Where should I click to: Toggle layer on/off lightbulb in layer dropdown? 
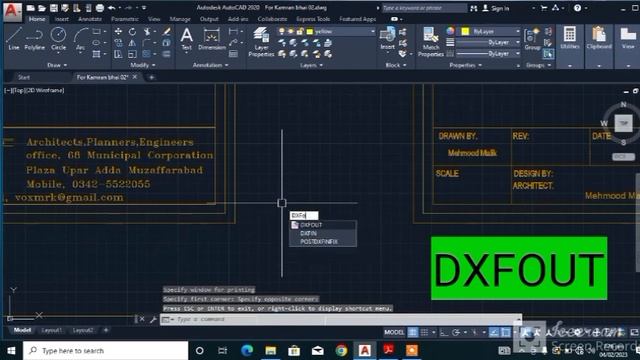[x=281, y=31]
